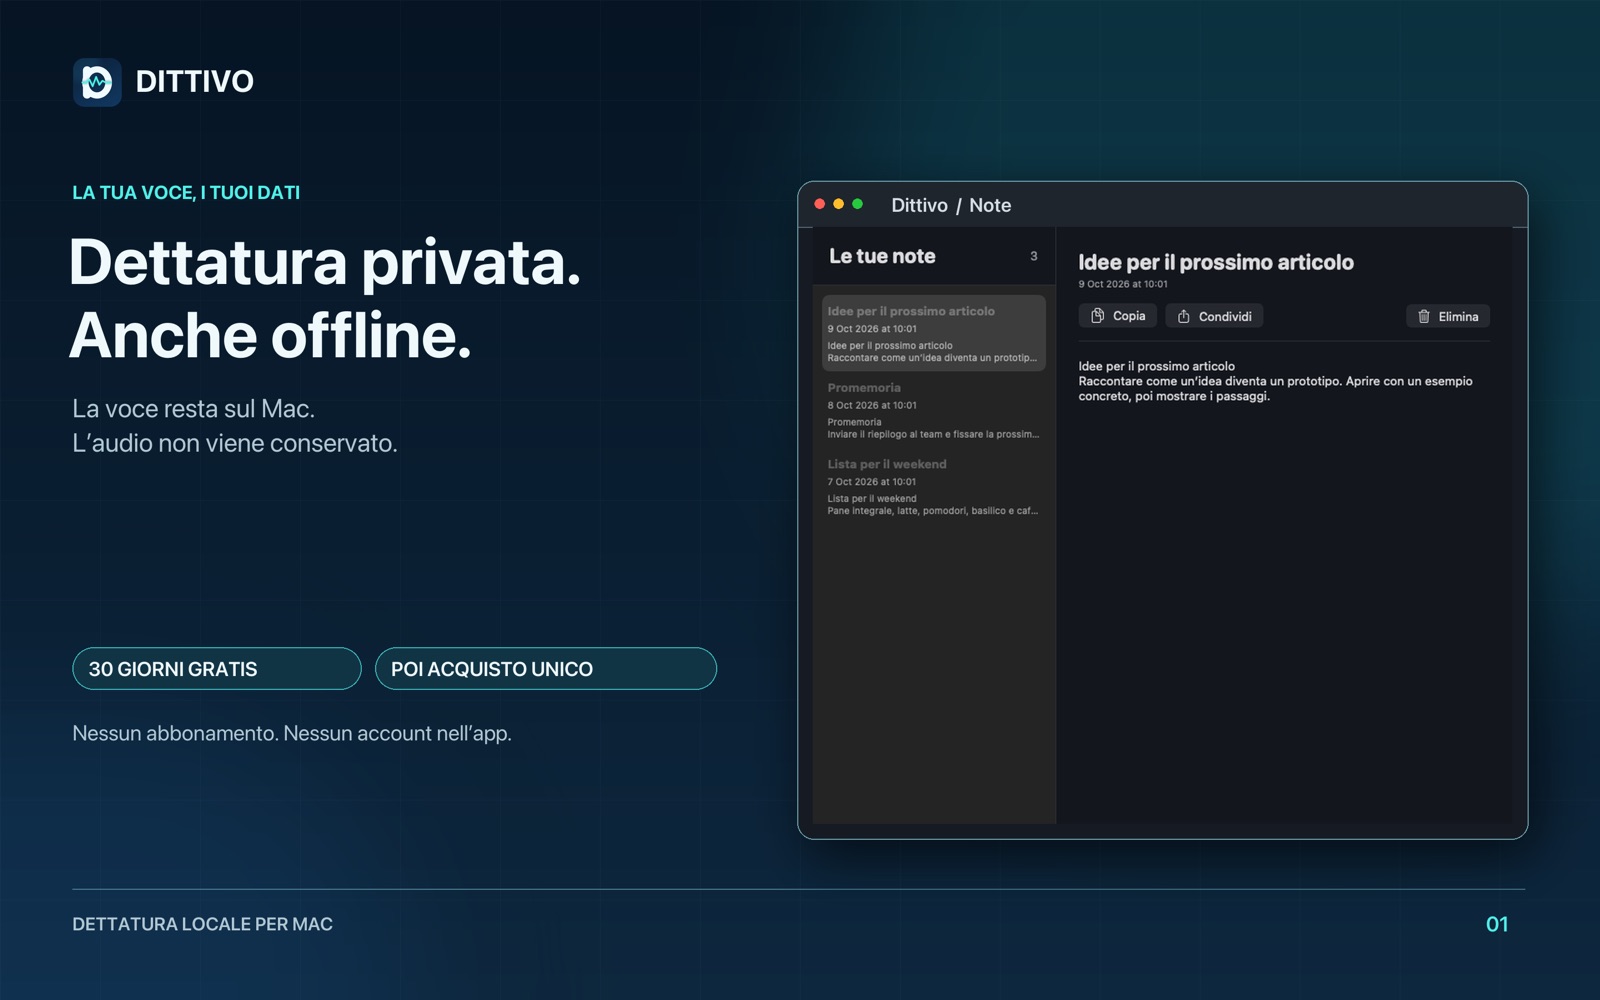
Task: Click the Copia button
Action: [x=1118, y=316]
